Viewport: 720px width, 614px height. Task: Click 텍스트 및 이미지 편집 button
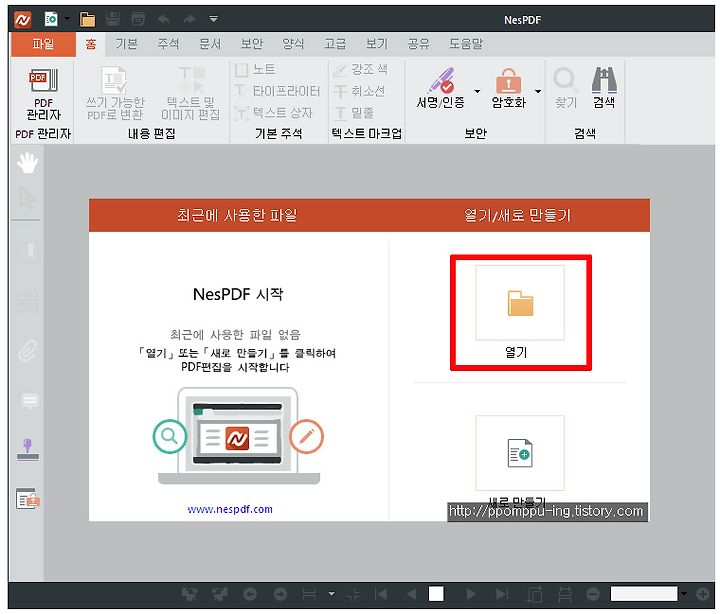[x=191, y=94]
